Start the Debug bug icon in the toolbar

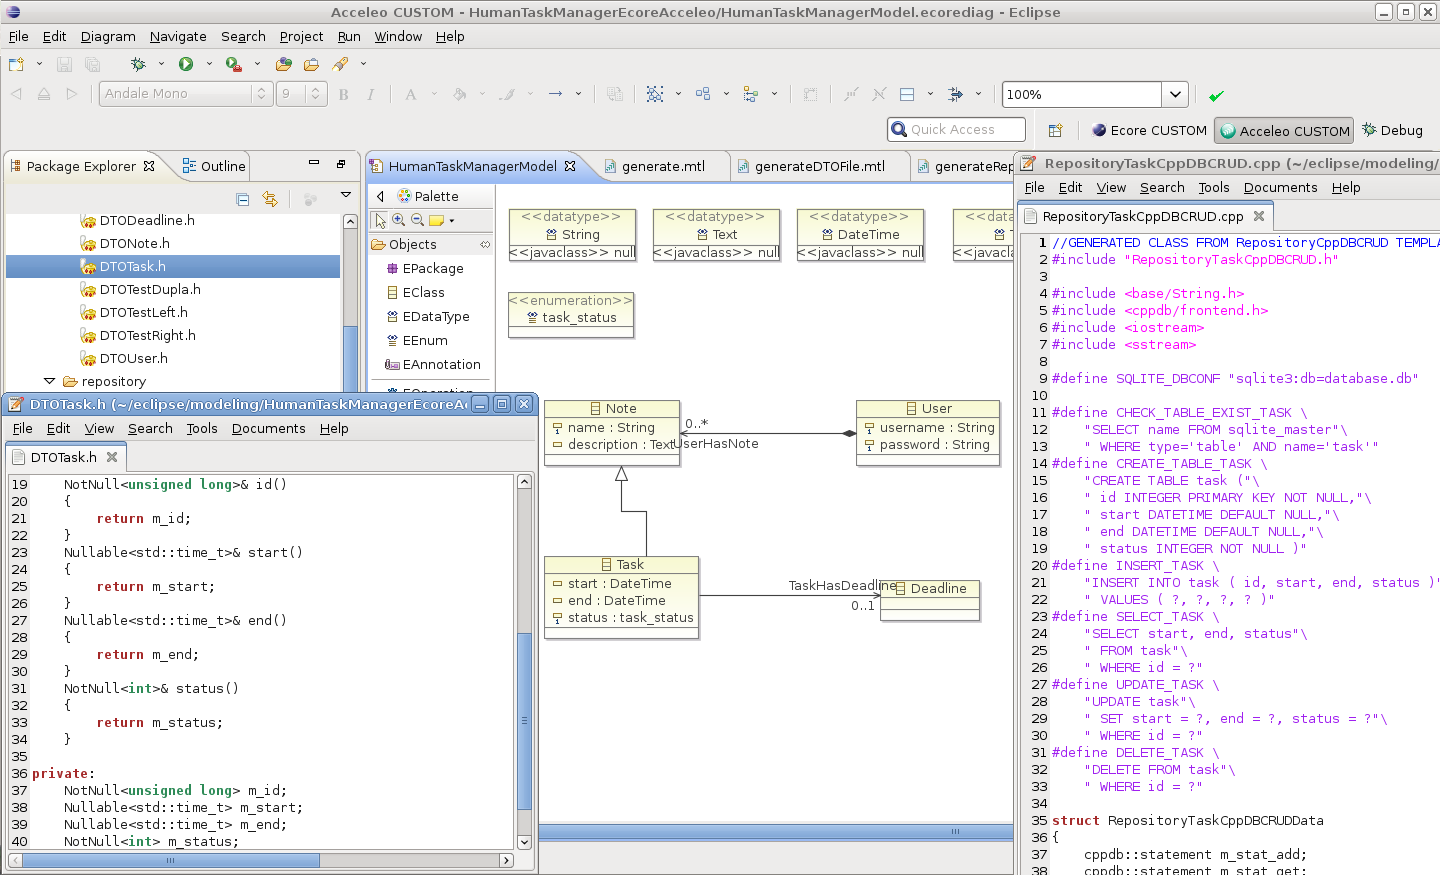(x=138, y=64)
